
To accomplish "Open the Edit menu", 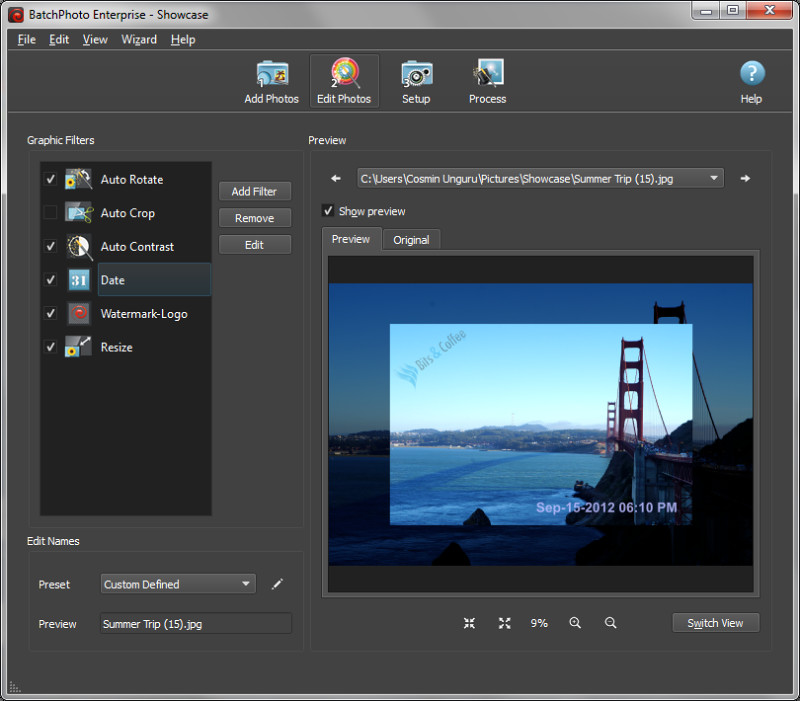I will (x=59, y=39).
